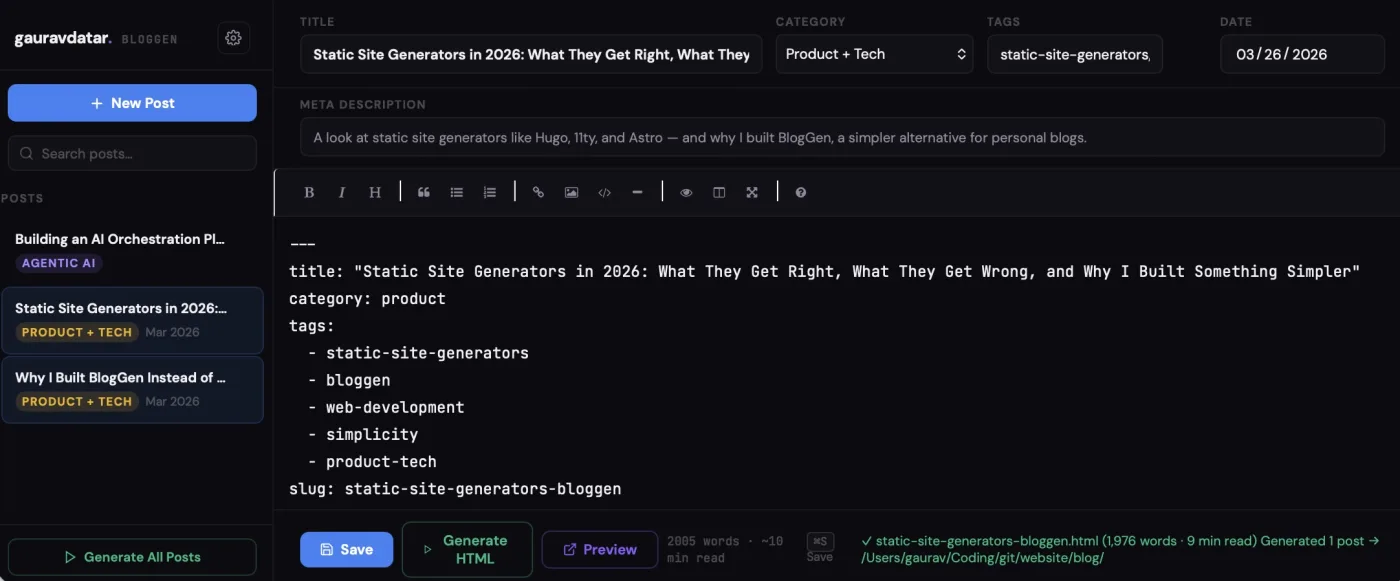Insert an image into the post
The height and width of the screenshot is (581, 1400).
[571, 191]
